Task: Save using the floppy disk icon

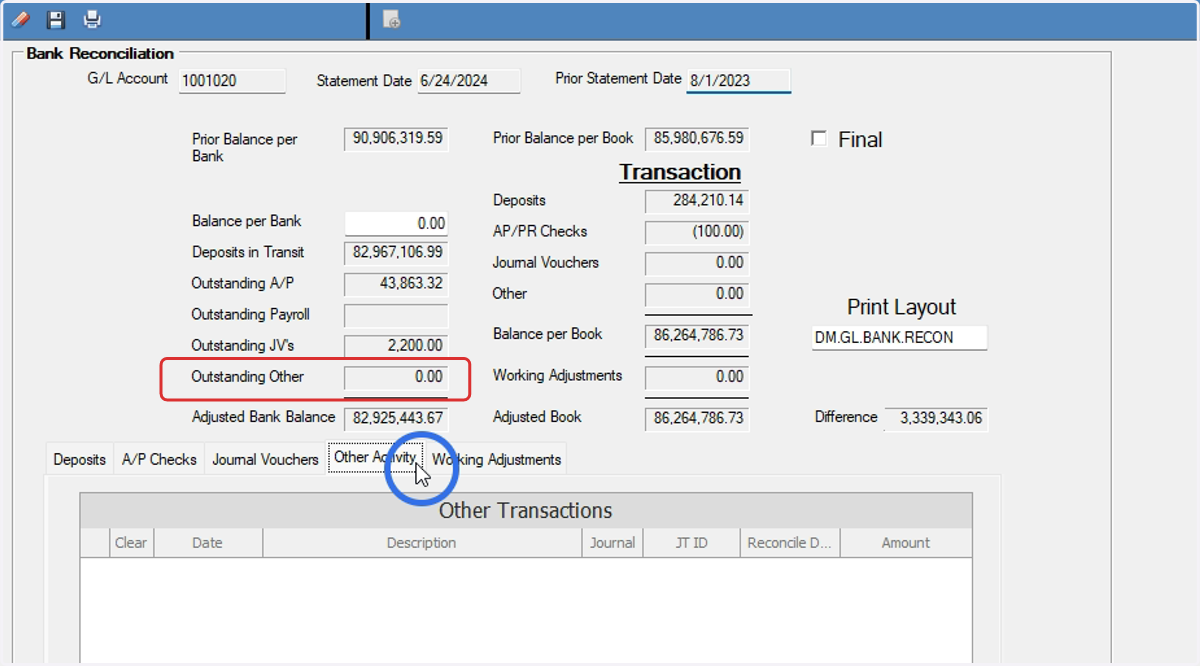Action: tap(56, 19)
